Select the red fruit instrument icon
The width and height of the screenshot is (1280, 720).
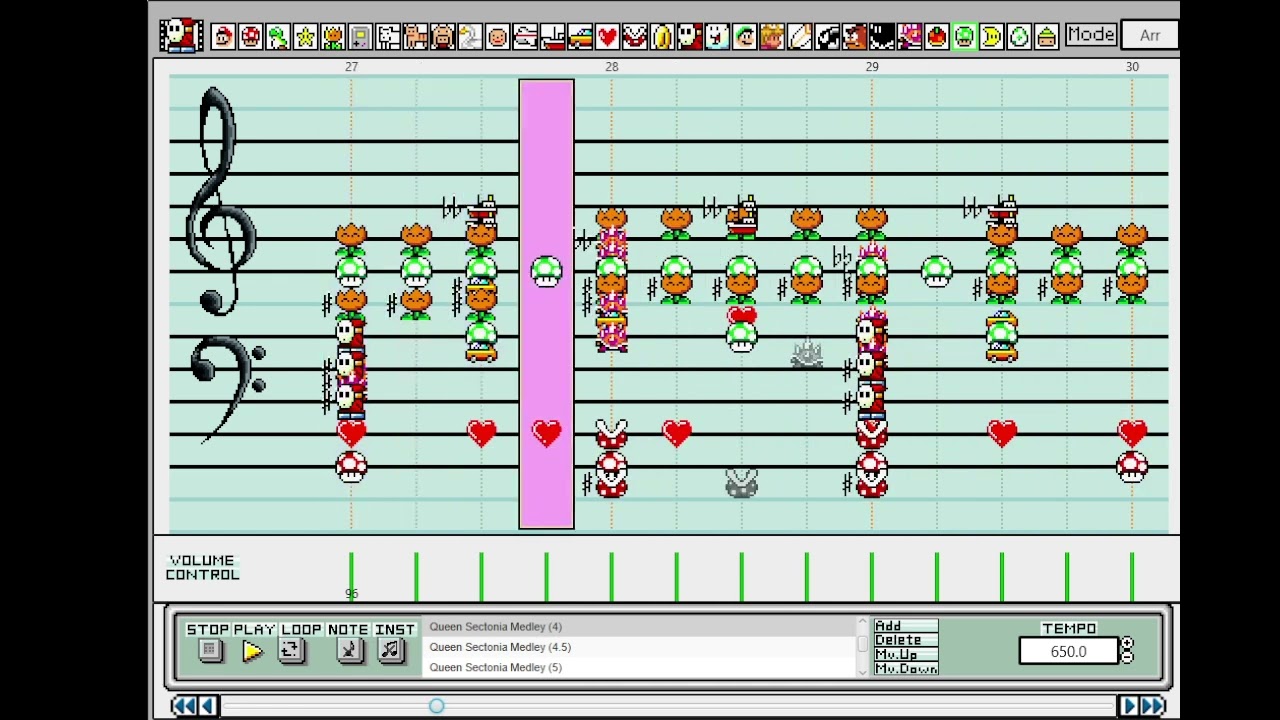pyautogui.click(x=937, y=36)
